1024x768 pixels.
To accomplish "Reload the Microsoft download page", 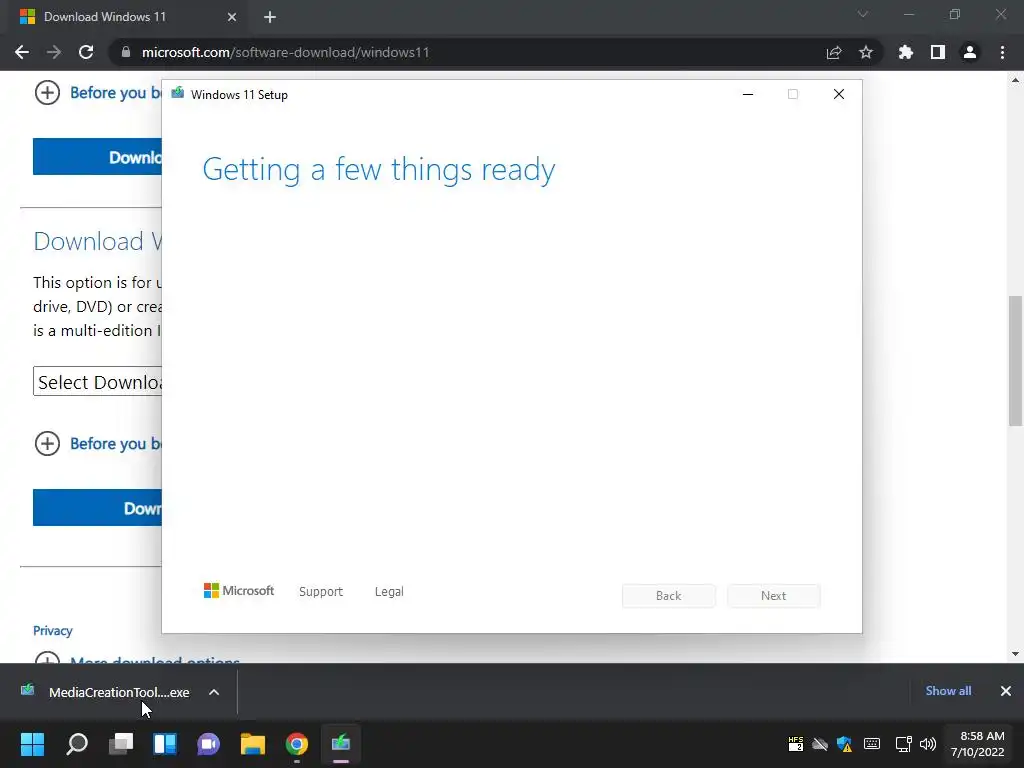I will pyautogui.click(x=86, y=52).
